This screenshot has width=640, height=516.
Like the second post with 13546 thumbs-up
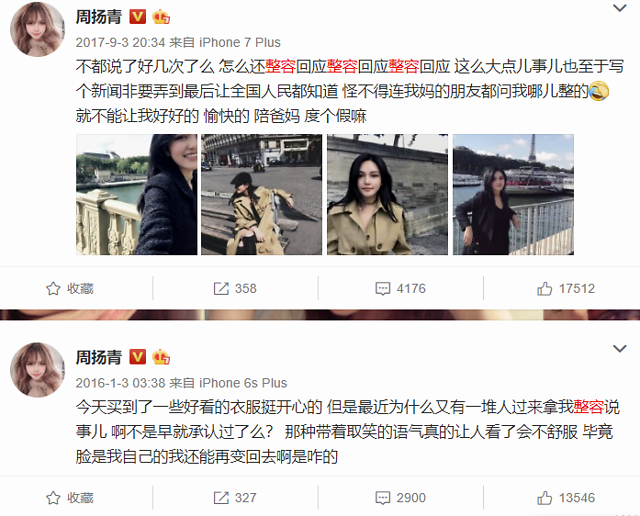coord(566,498)
